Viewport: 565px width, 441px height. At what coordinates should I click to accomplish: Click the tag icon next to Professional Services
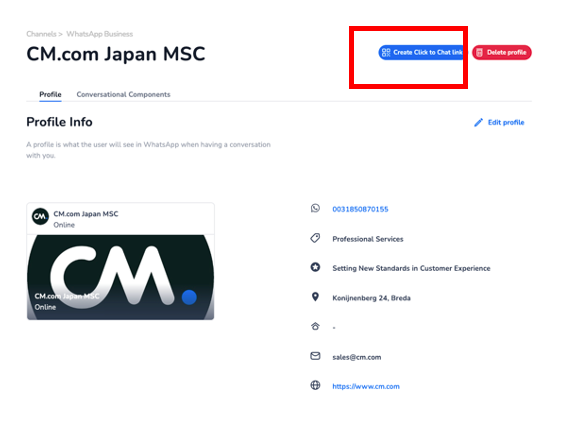(315, 238)
